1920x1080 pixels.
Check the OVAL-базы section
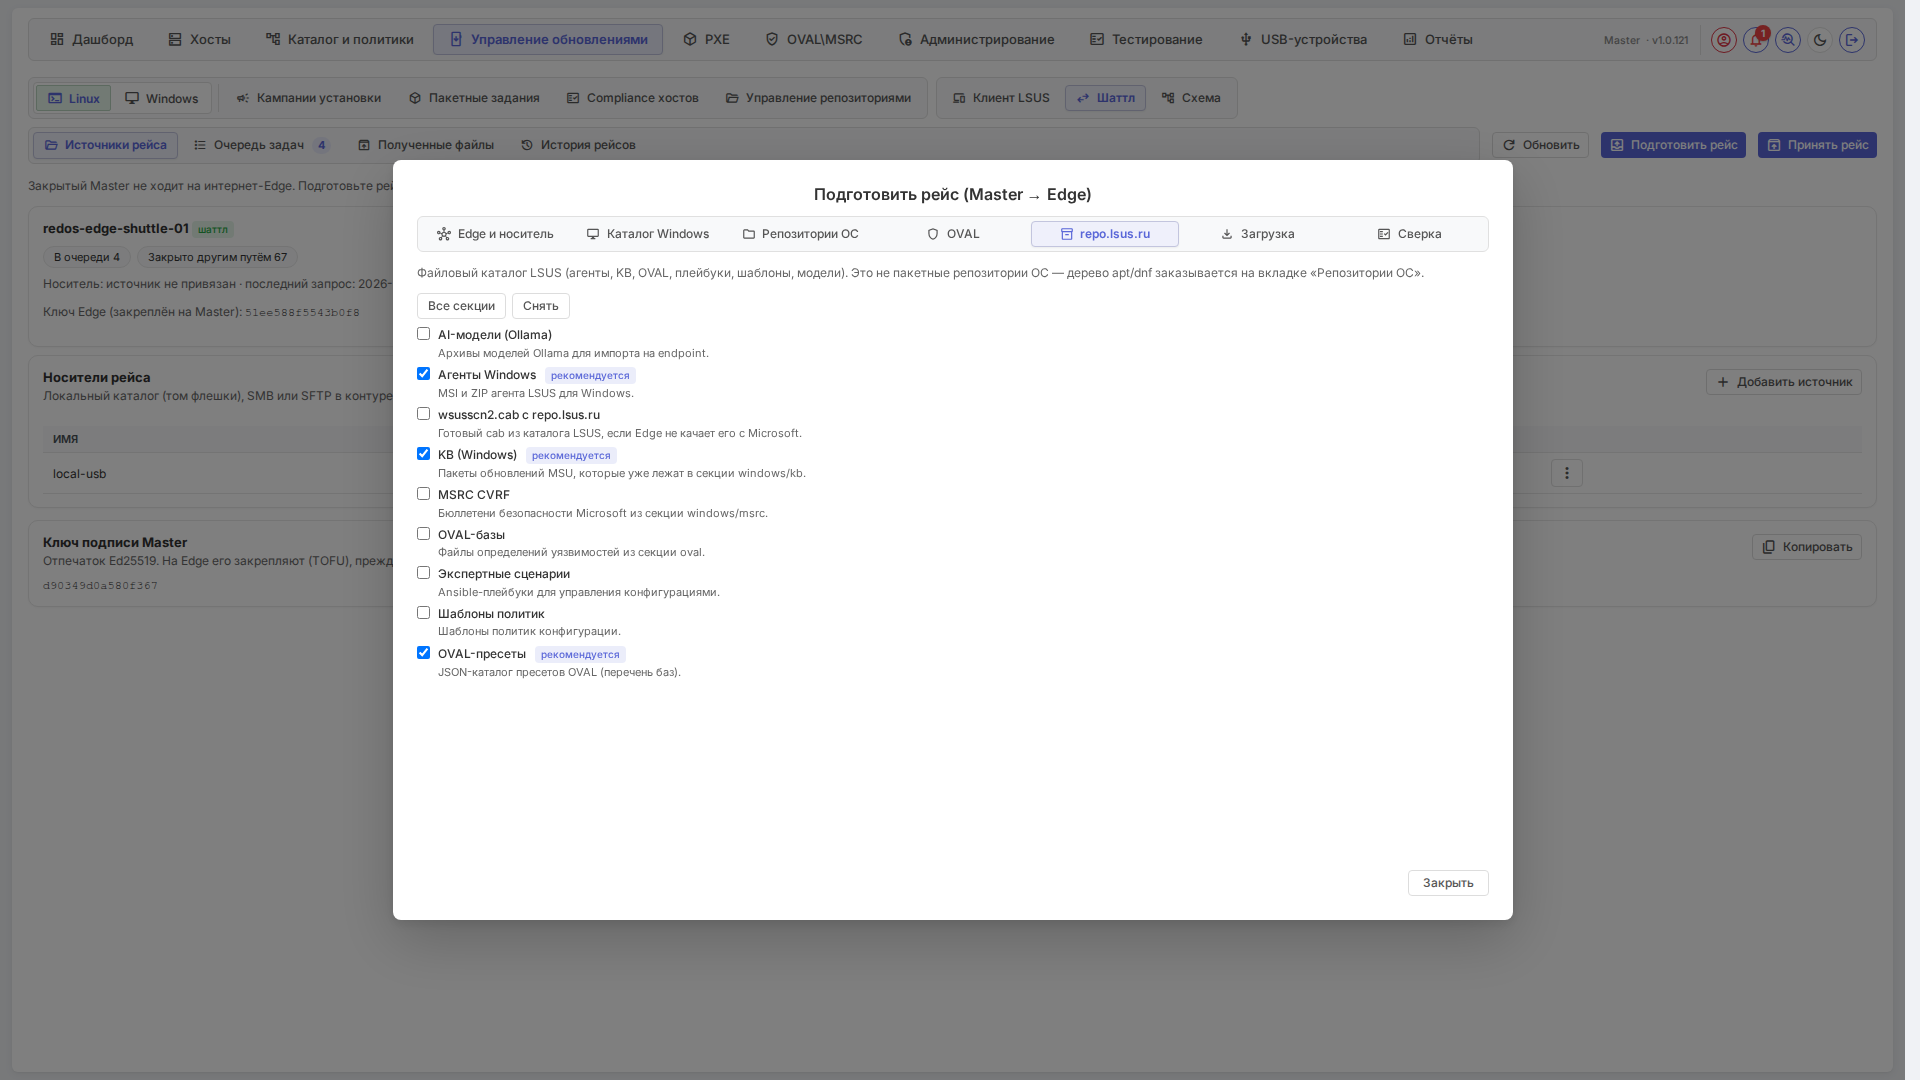(423, 534)
